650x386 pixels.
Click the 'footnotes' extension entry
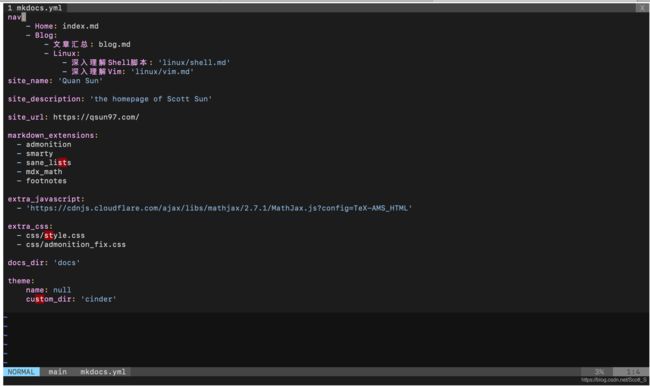point(46,181)
